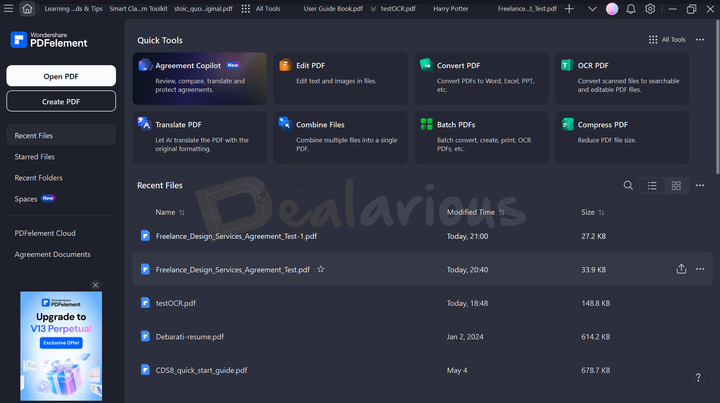Select Recent Files in sidebar

pos(61,135)
